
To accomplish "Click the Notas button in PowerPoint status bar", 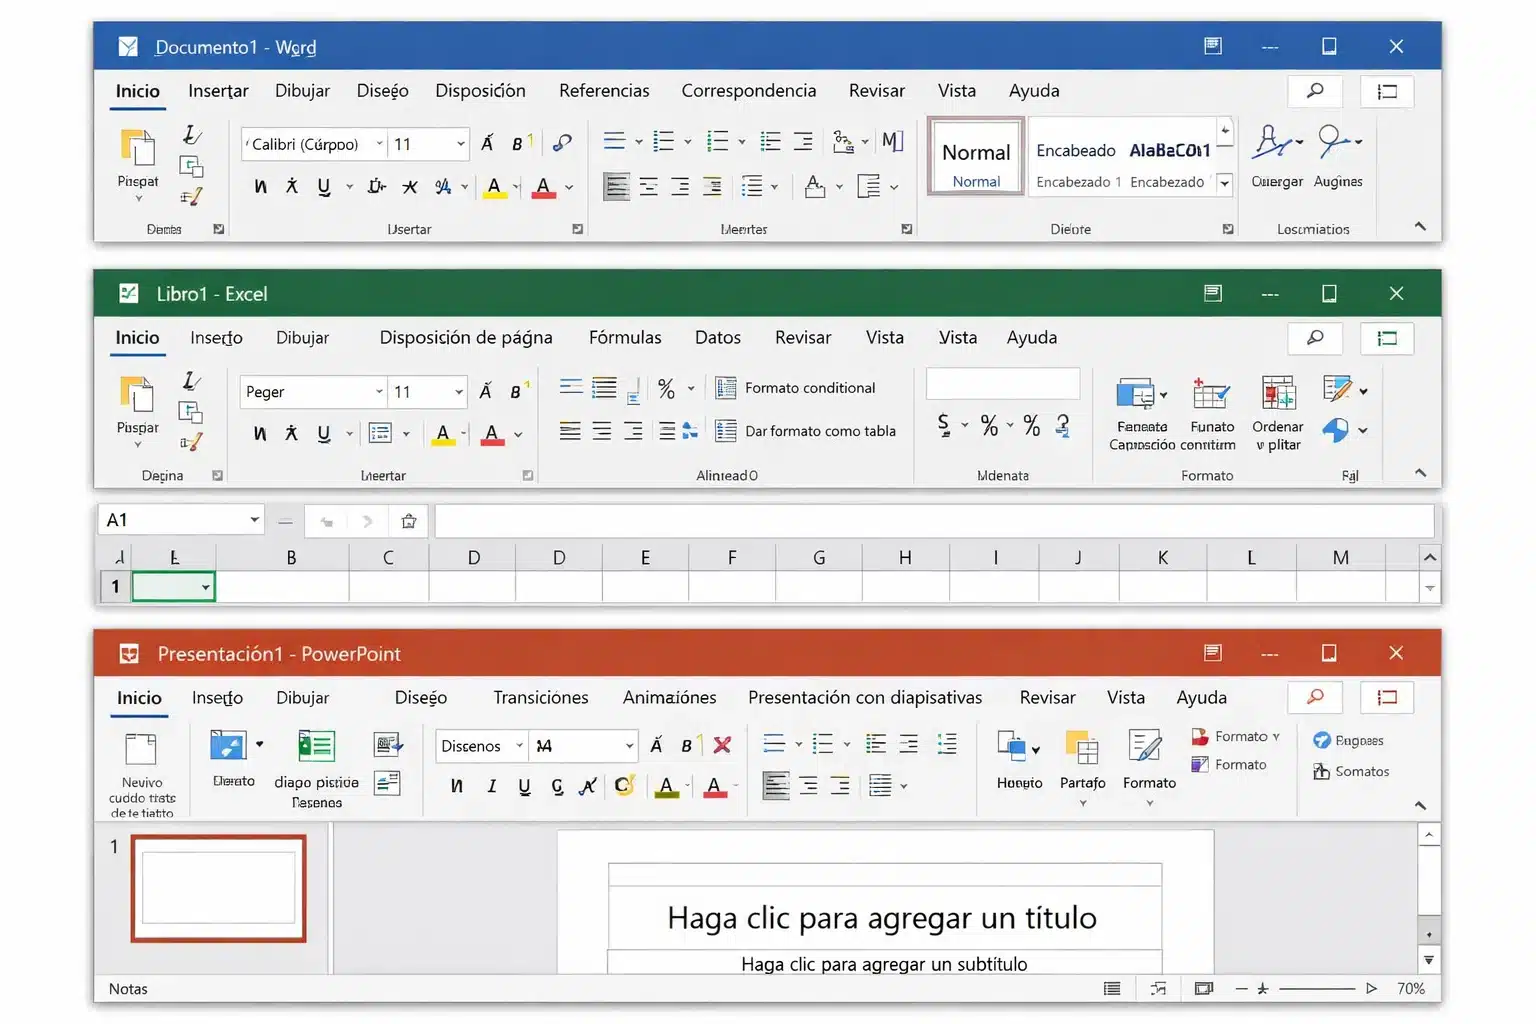I will tap(128, 988).
